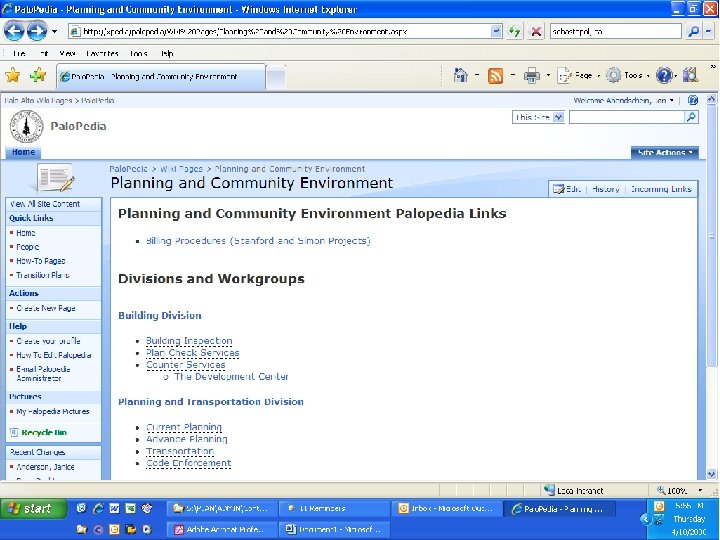Switch to Inbox - Microsoft Outlook taskbar item
The width and height of the screenshot is (720, 540).
point(446,508)
